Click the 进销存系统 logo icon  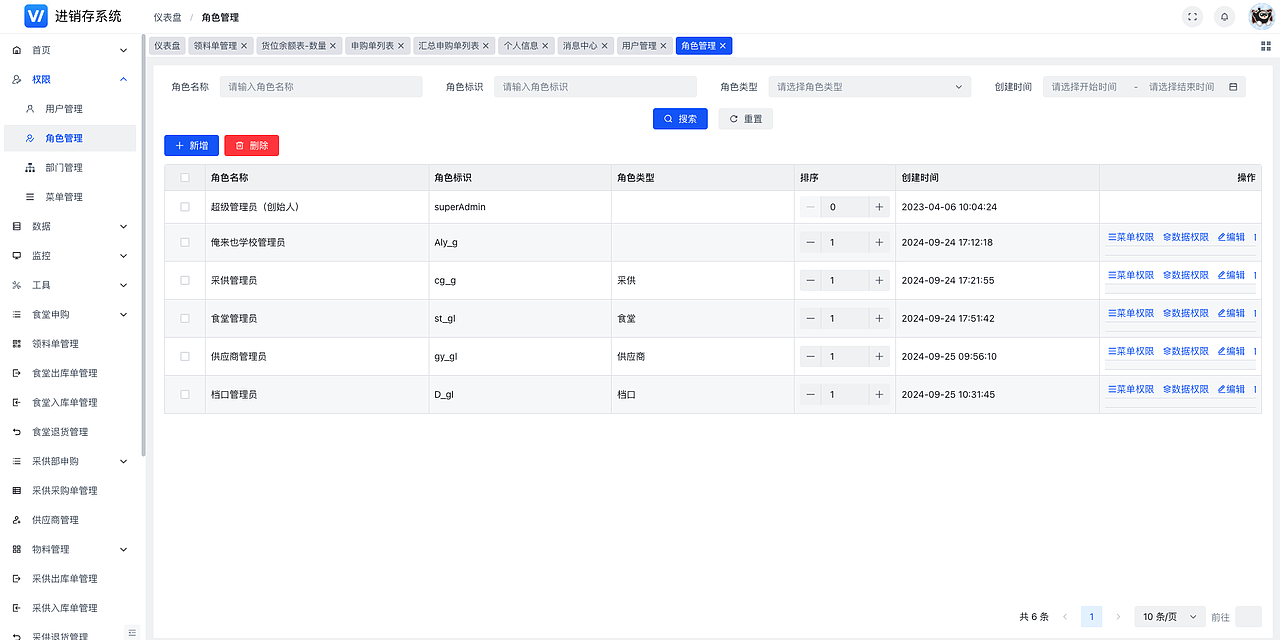[x=36, y=16]
